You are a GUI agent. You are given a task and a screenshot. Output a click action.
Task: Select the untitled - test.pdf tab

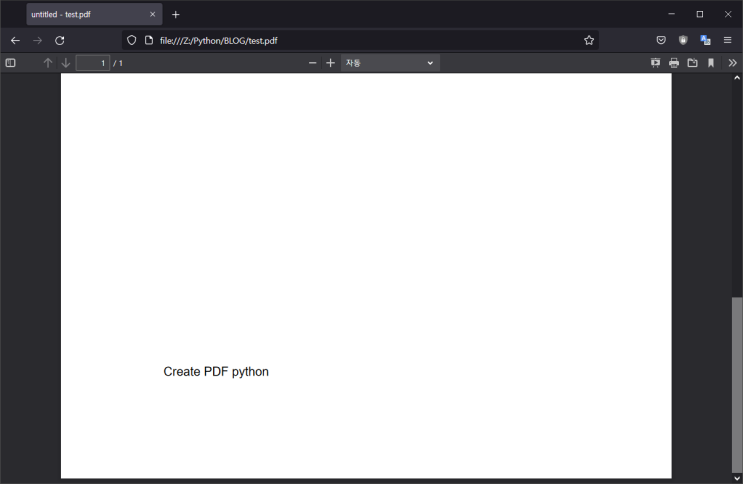click(x=94, y=14)
